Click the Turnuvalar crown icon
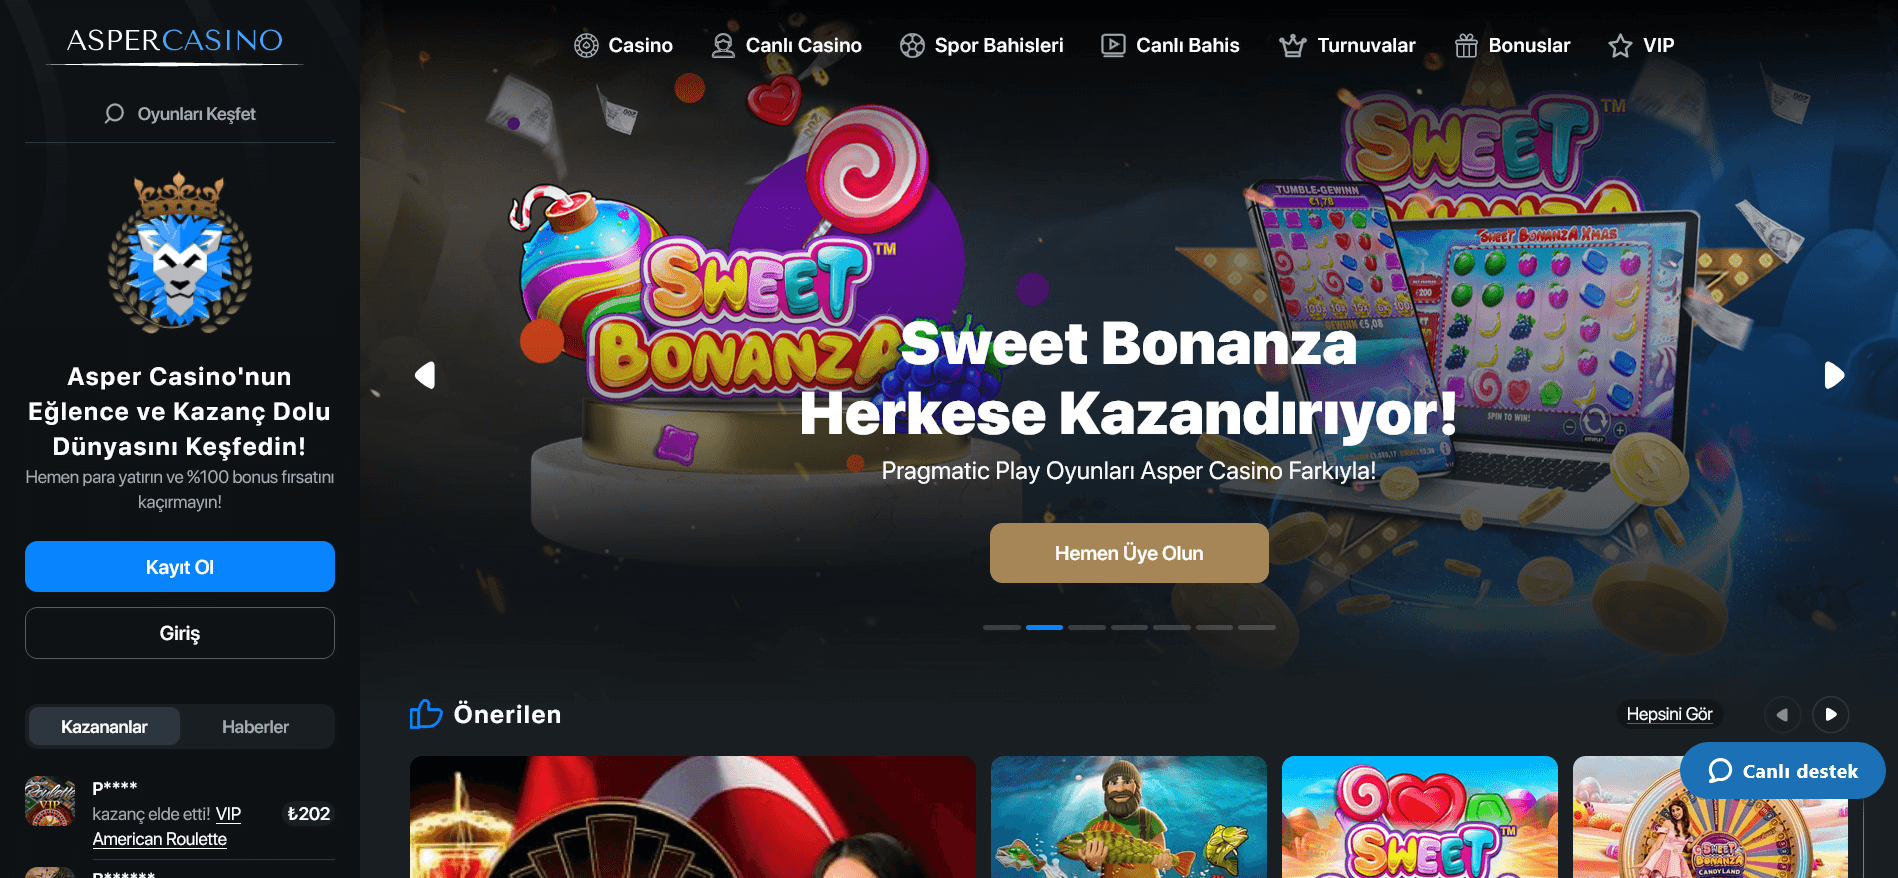Image resolution: width=1898 pixels, height=878 pixels. click(1293, 45)
